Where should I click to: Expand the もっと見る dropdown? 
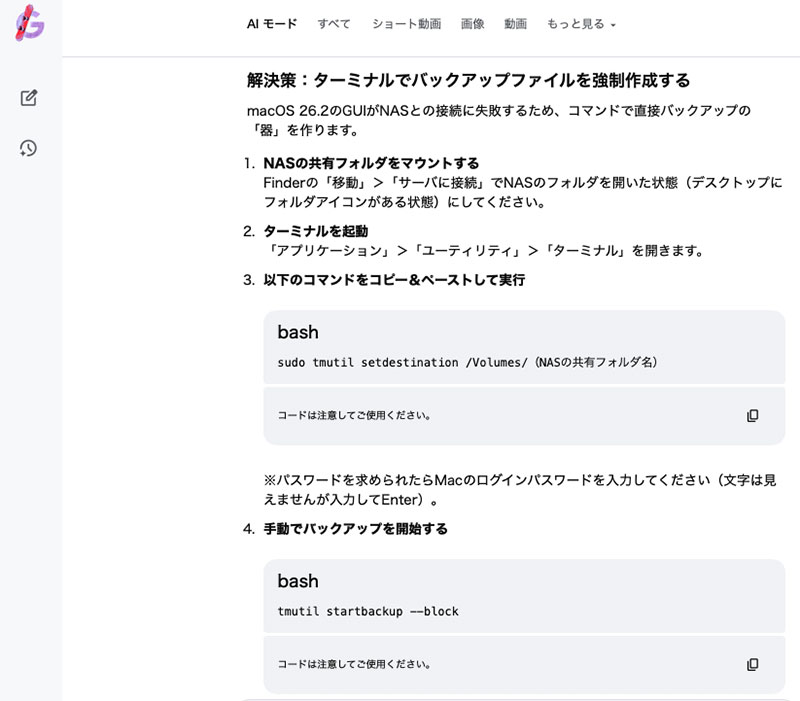(x=581, y=24)
